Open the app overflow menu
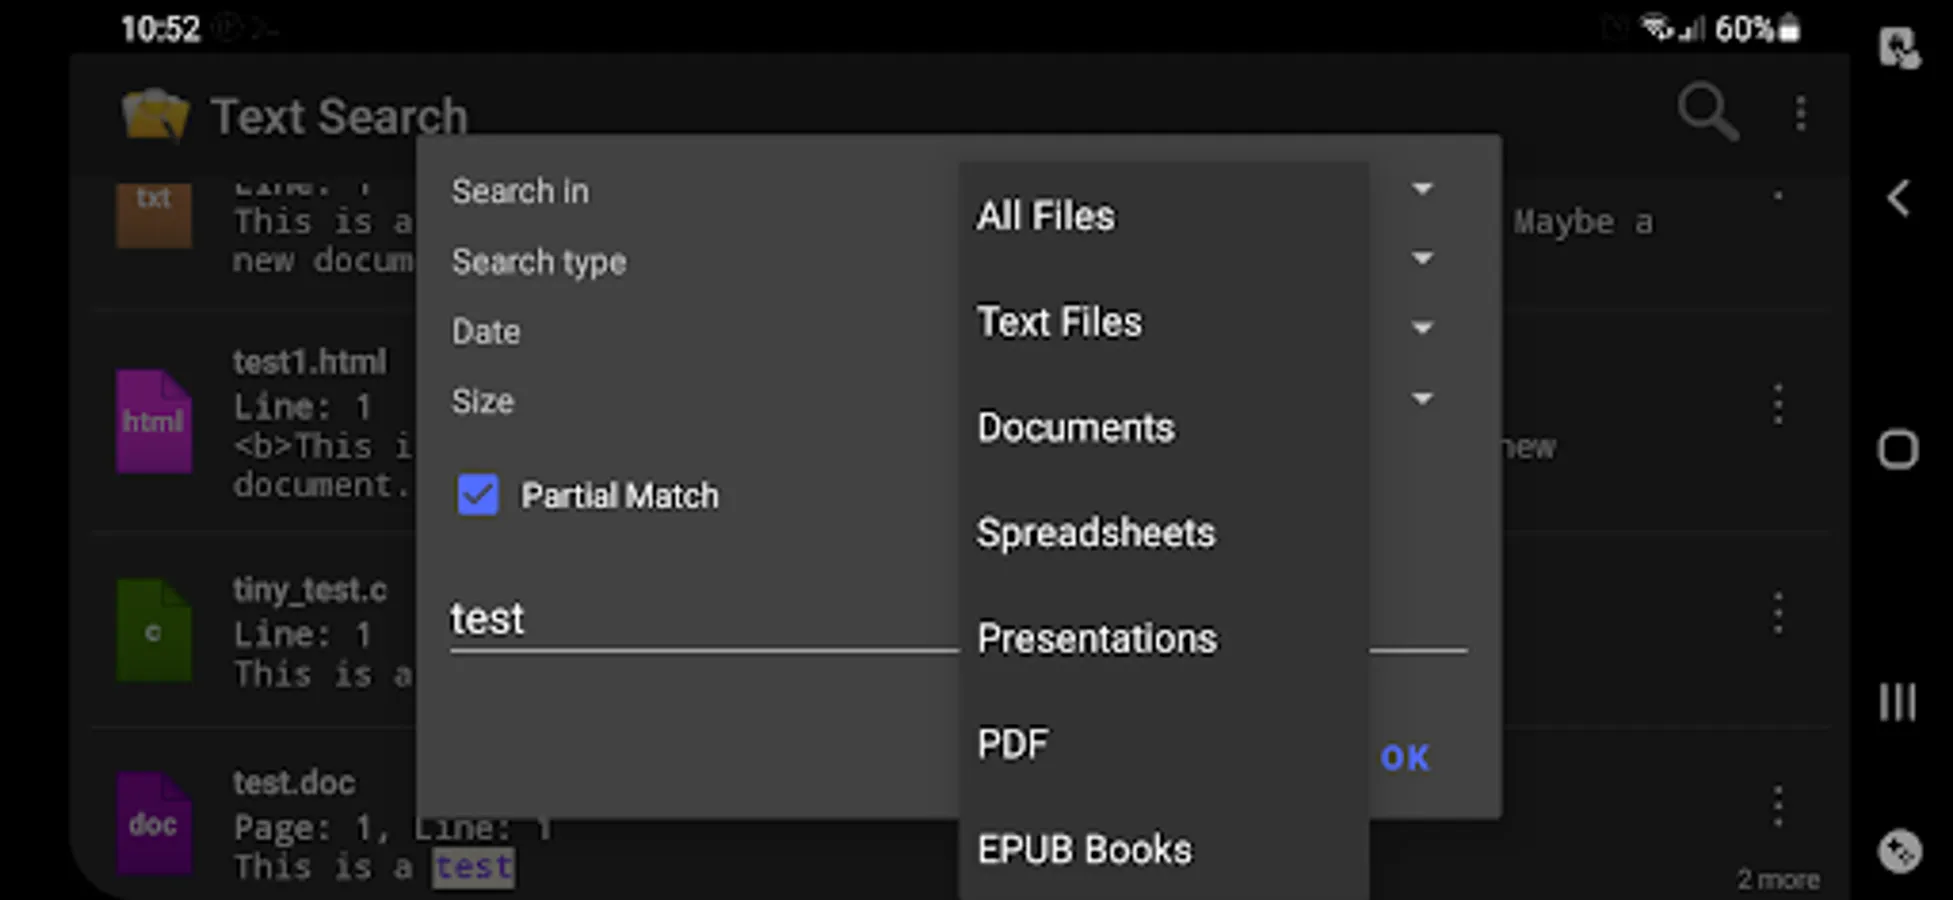This screenshot has width=1953, height=900. (x=1800, y=113)
